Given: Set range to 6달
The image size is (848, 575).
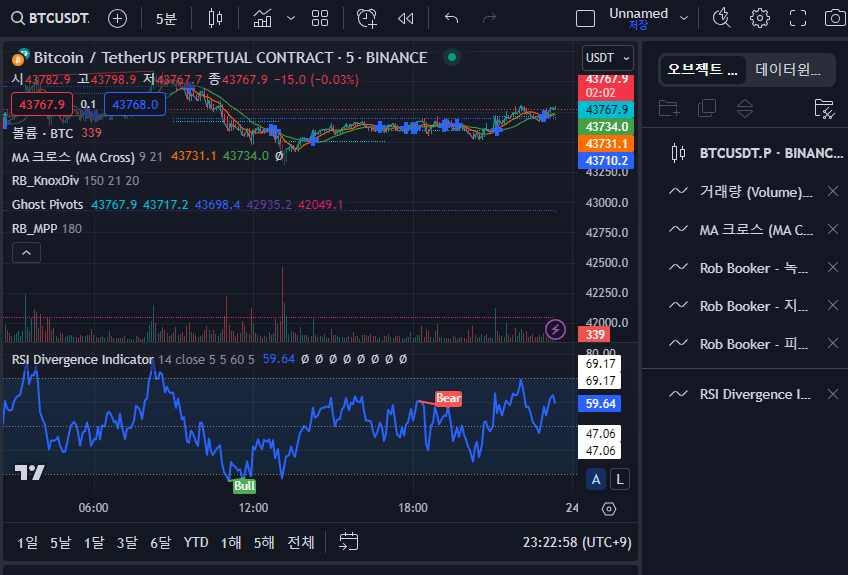Looking at the screenshot, I should click(x=161, y=543).
